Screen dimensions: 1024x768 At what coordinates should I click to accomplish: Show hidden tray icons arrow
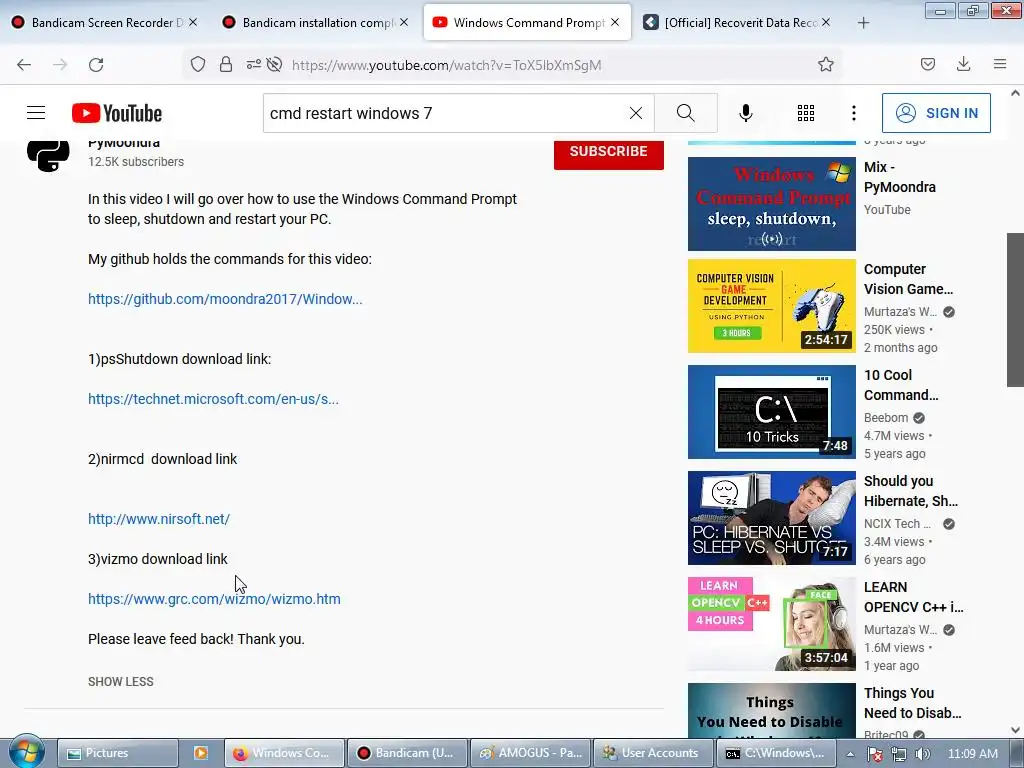(x=850, y=754)
